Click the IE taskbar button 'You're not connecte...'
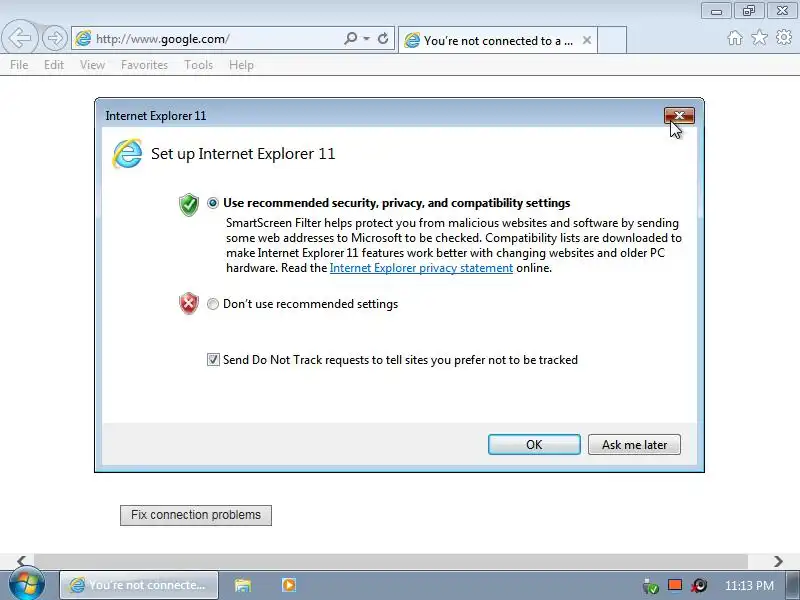This screenshot has width=800, height=600. click(139, 585)
